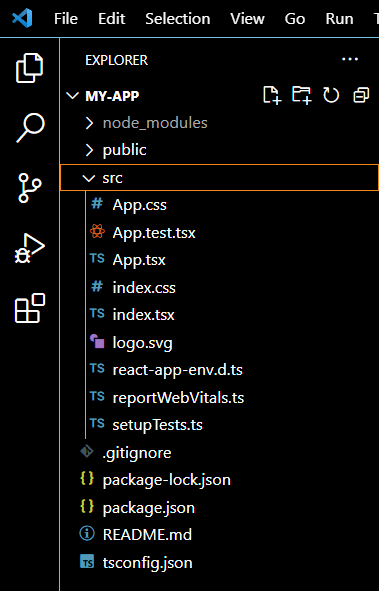The width and height of the screenshot is (379, 591).
Task: Open the Selection menu
Action: pos(178,18)
